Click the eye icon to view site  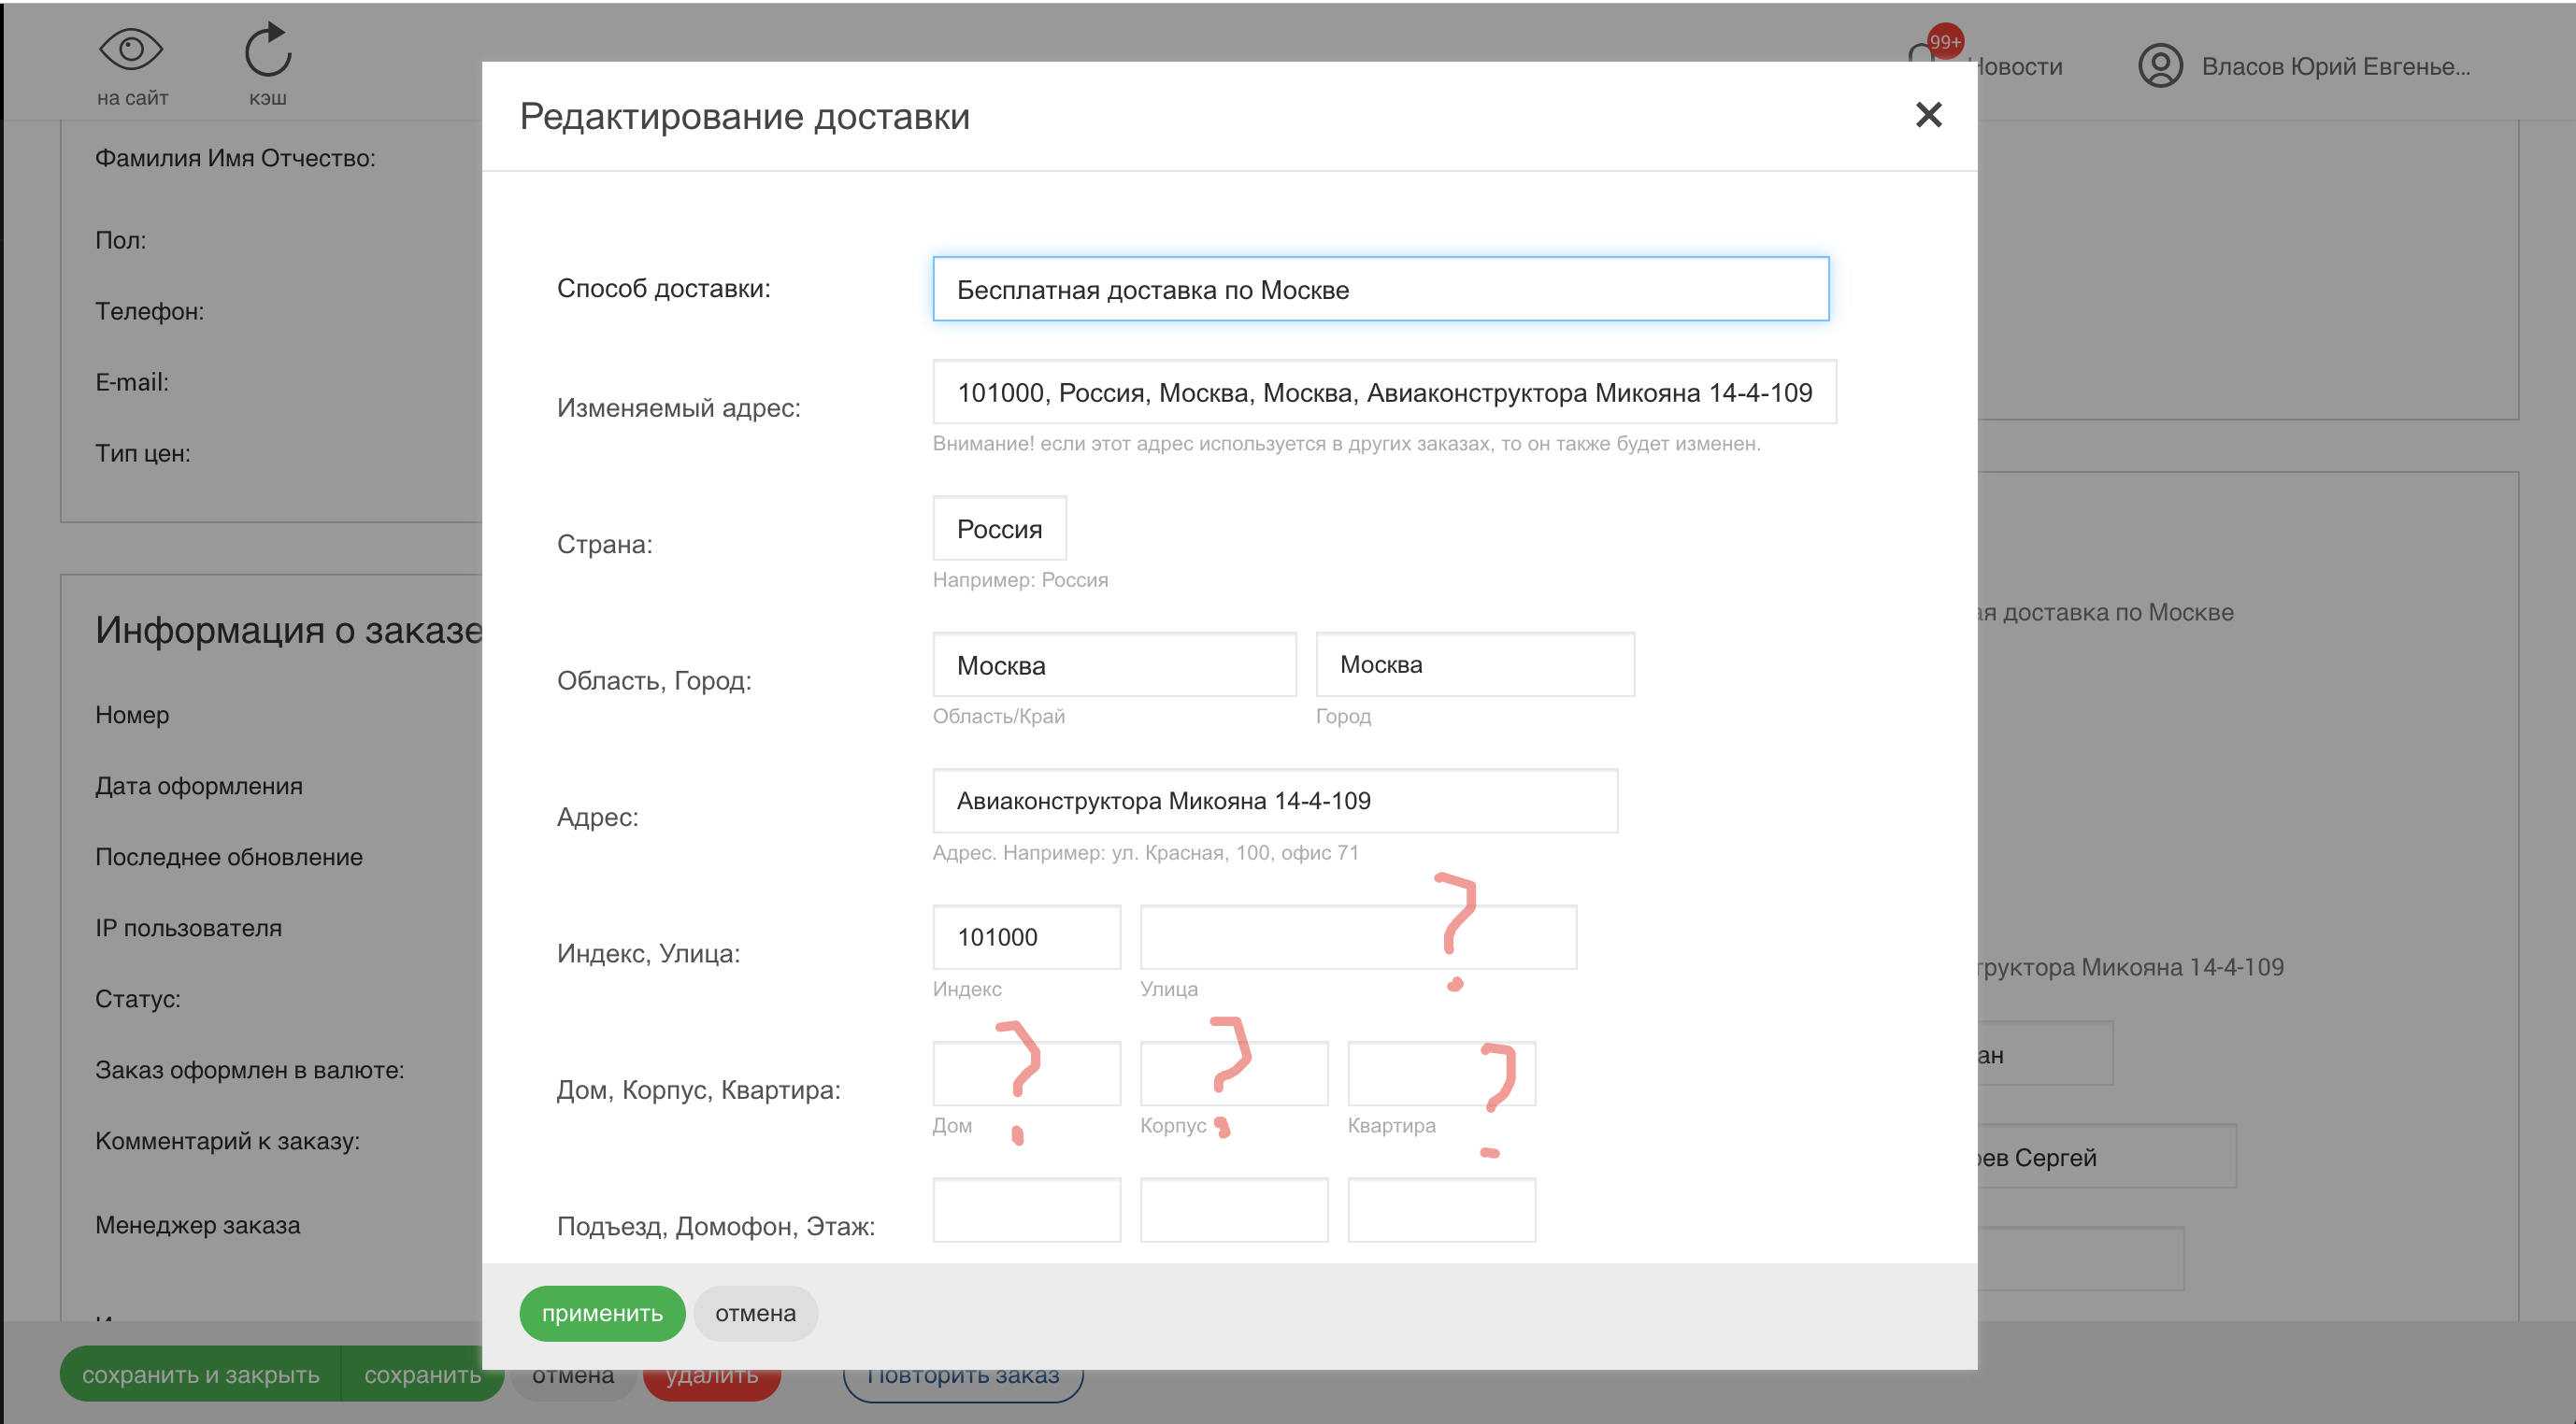point(131,49)
